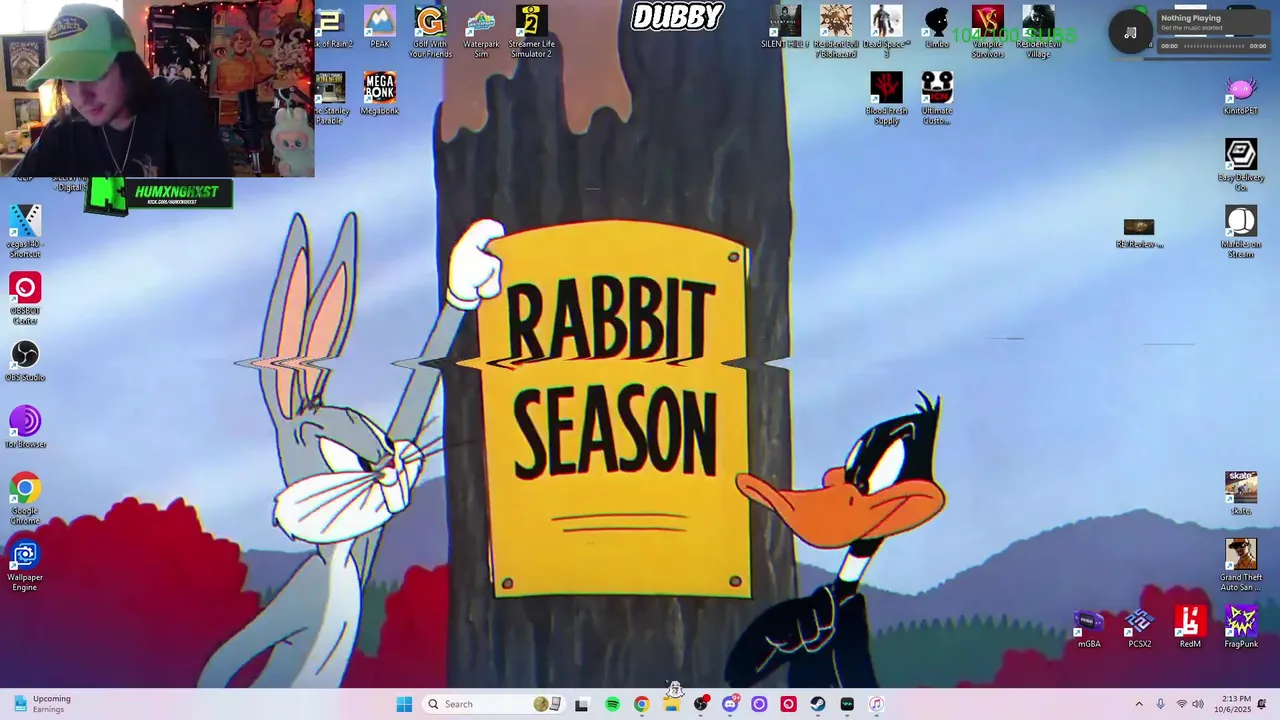Open the Limbo desktop shortcut
Screen dimensions: 1280x720
pyautogui.click(x=937, y=27)
